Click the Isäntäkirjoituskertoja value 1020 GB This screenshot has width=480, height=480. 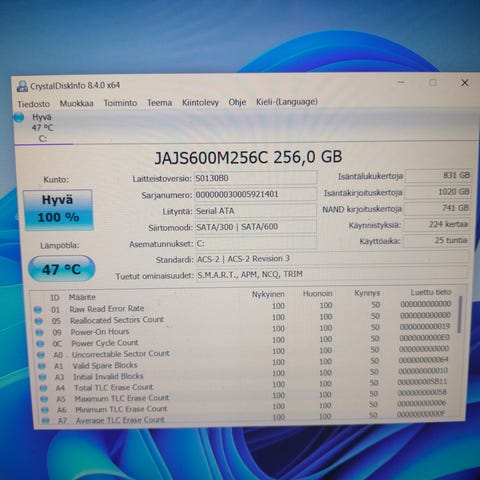[438, 192]
